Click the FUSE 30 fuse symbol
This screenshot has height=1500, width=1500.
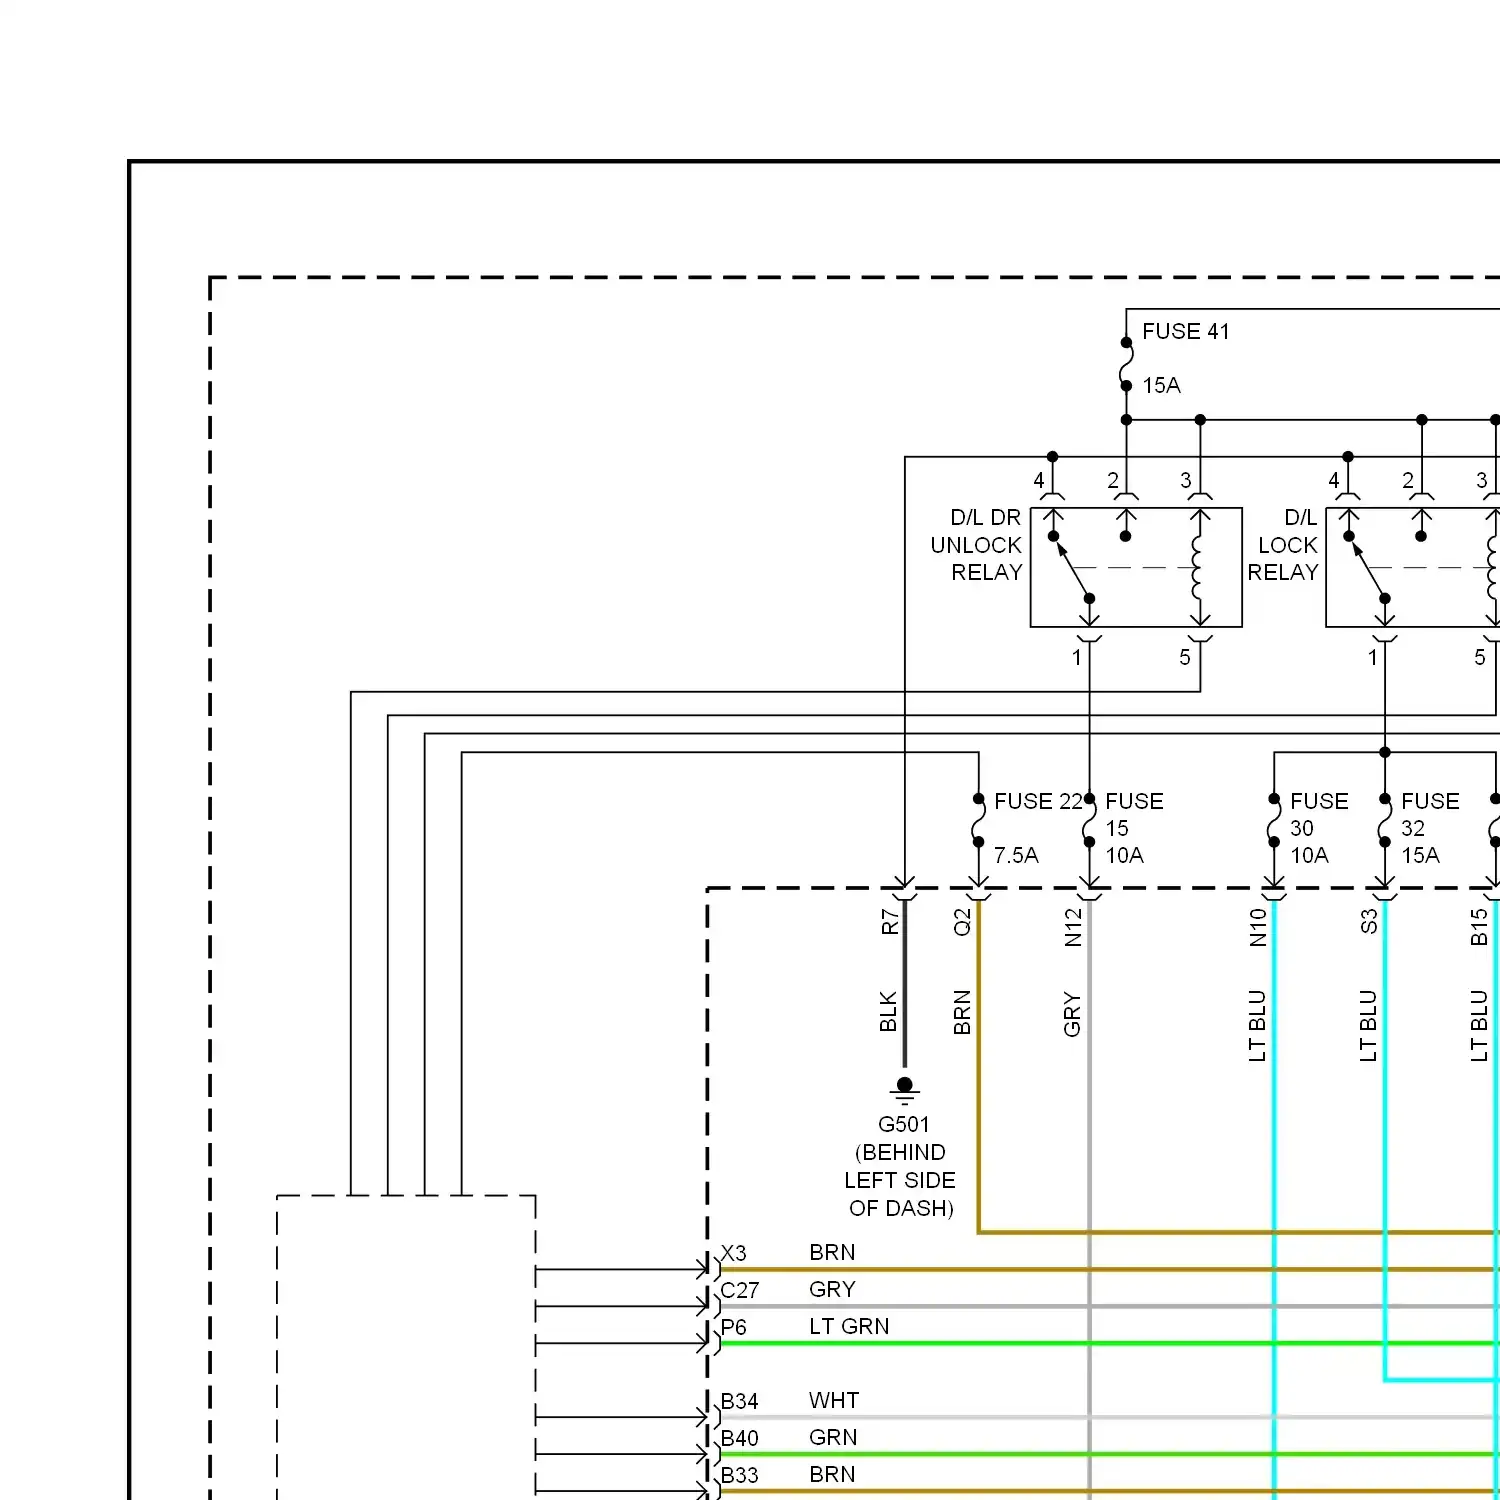click(1274, 821)
